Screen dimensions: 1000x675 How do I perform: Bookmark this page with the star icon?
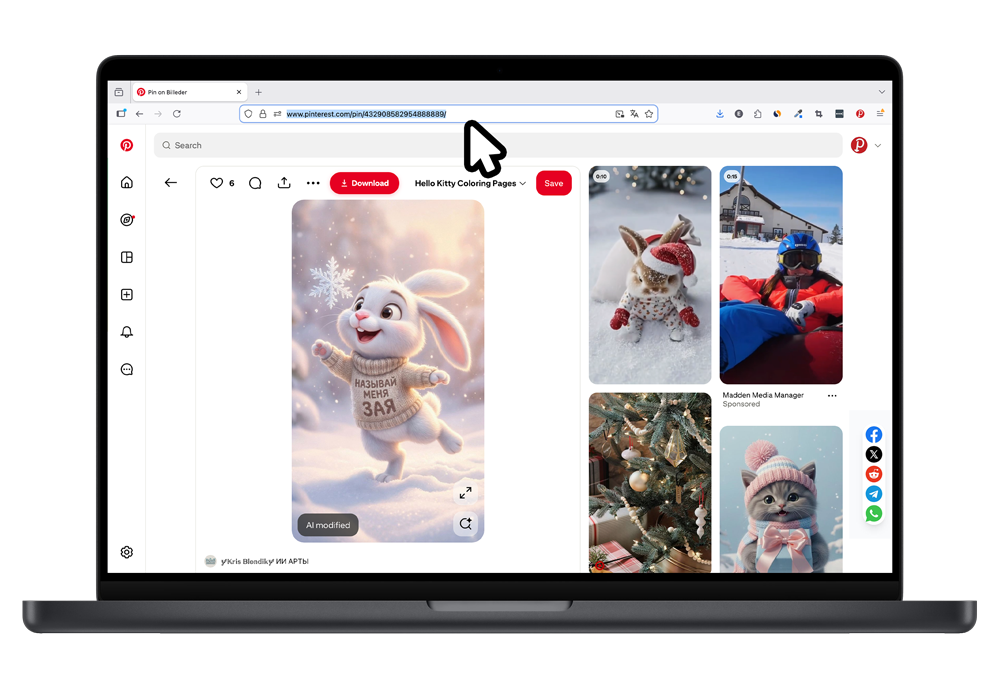point(649,114)
